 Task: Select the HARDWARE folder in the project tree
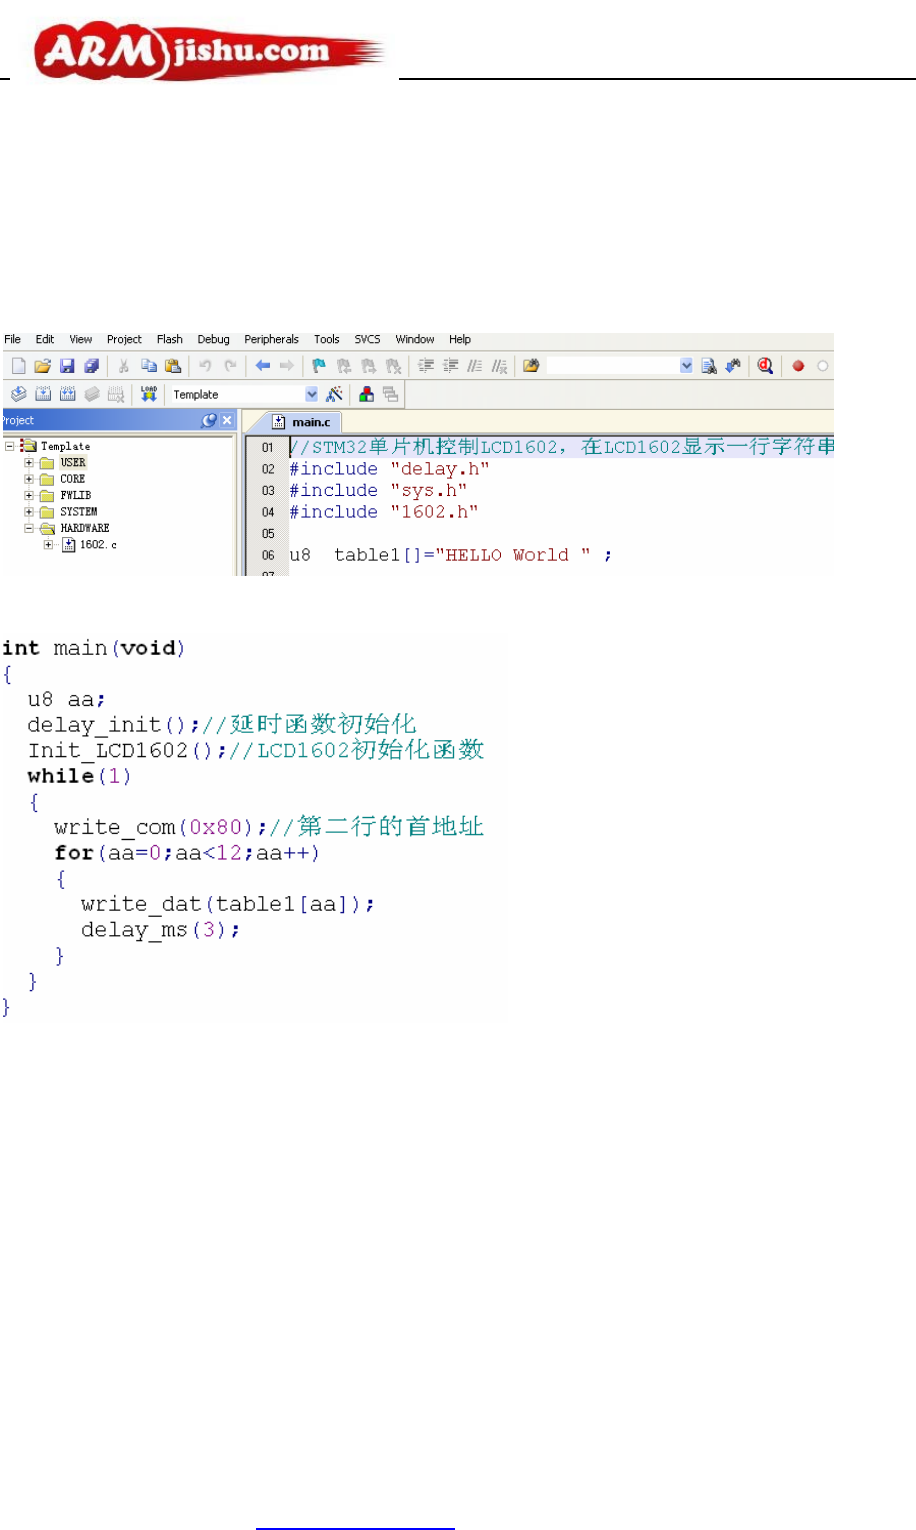[x=85, y=528]
